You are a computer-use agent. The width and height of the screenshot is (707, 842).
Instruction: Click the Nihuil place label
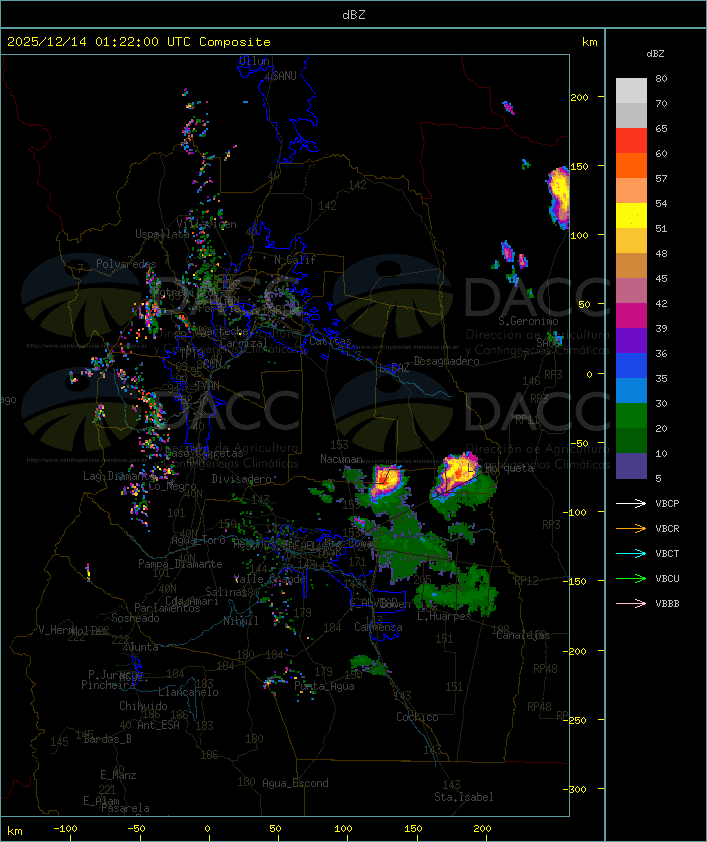click(240, 621)
